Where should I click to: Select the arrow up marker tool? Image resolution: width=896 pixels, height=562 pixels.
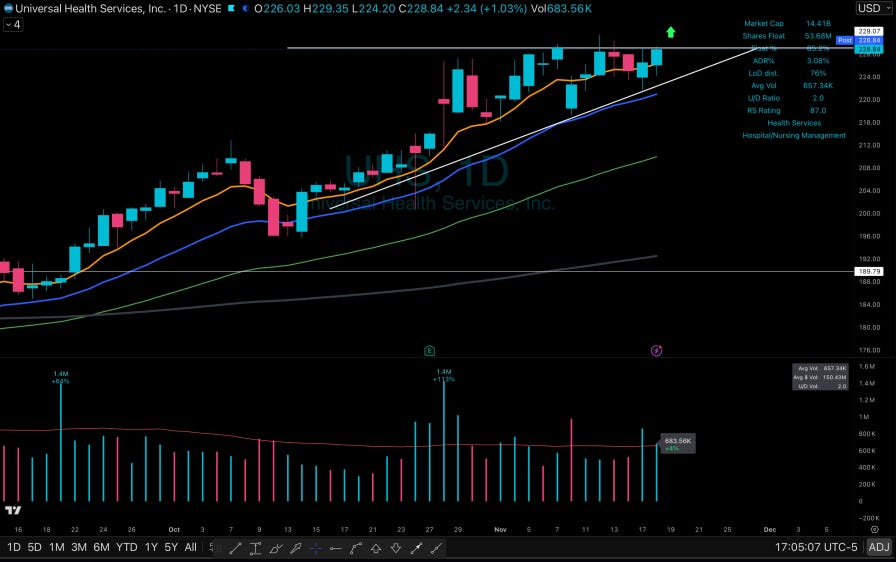376,549
